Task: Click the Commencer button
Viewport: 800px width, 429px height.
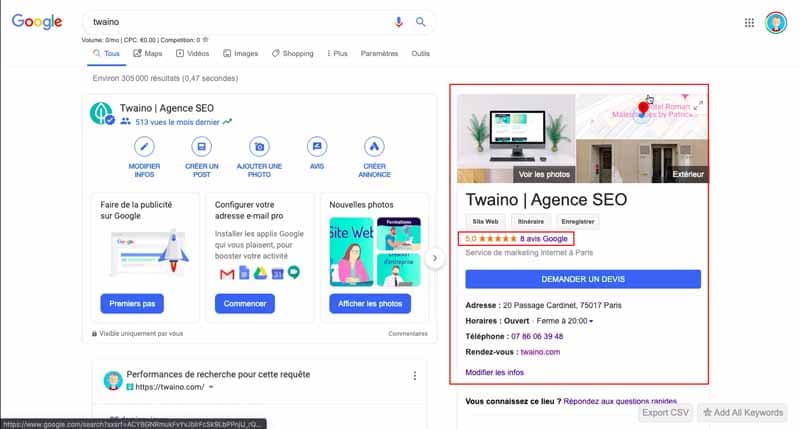Action: pos(245,304)
